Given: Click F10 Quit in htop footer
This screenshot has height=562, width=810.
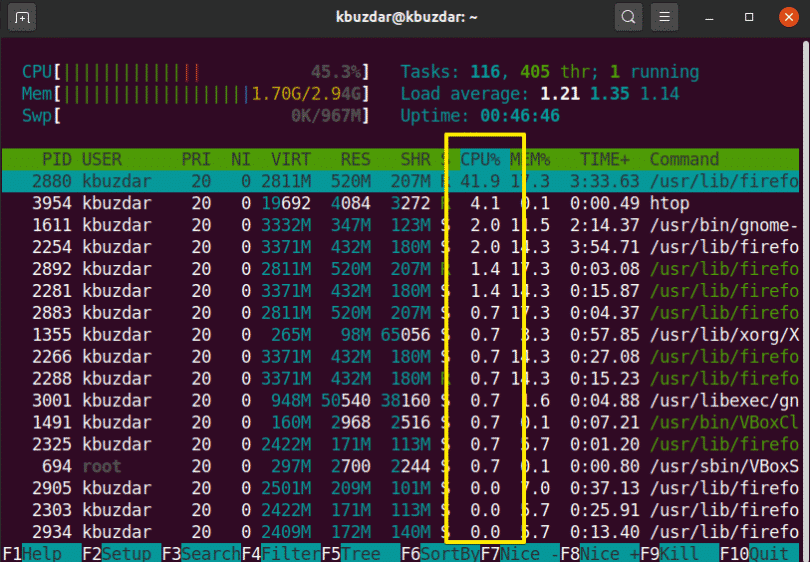Looking at the screenshot, I should (x=759, y=553).
